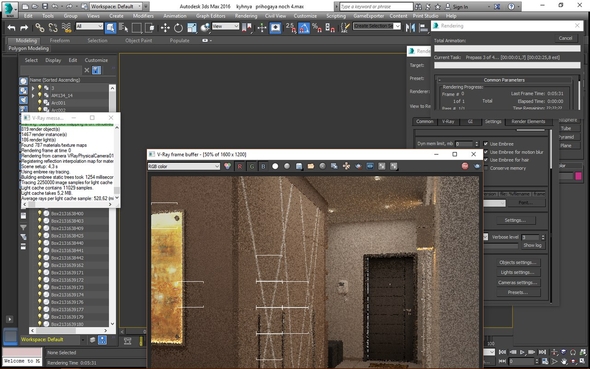
Task: Enable the Use Embree checkbox
Action: pyautogui.click(x=486, y=144)
